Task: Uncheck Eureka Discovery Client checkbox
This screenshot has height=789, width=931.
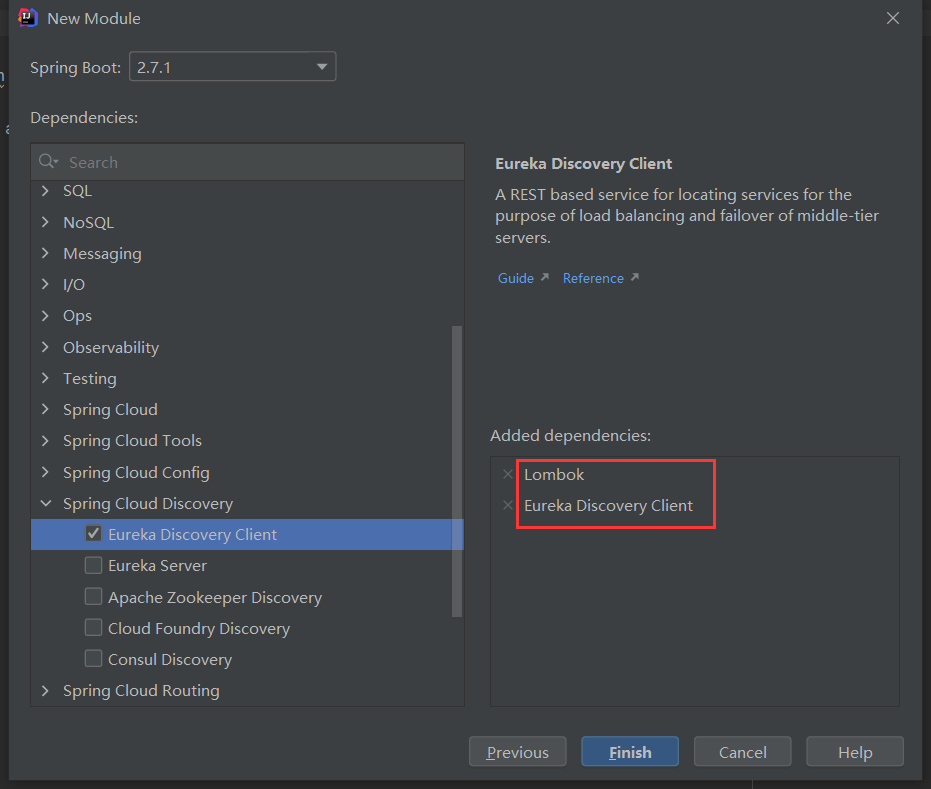Action: [x=93, y=534]
